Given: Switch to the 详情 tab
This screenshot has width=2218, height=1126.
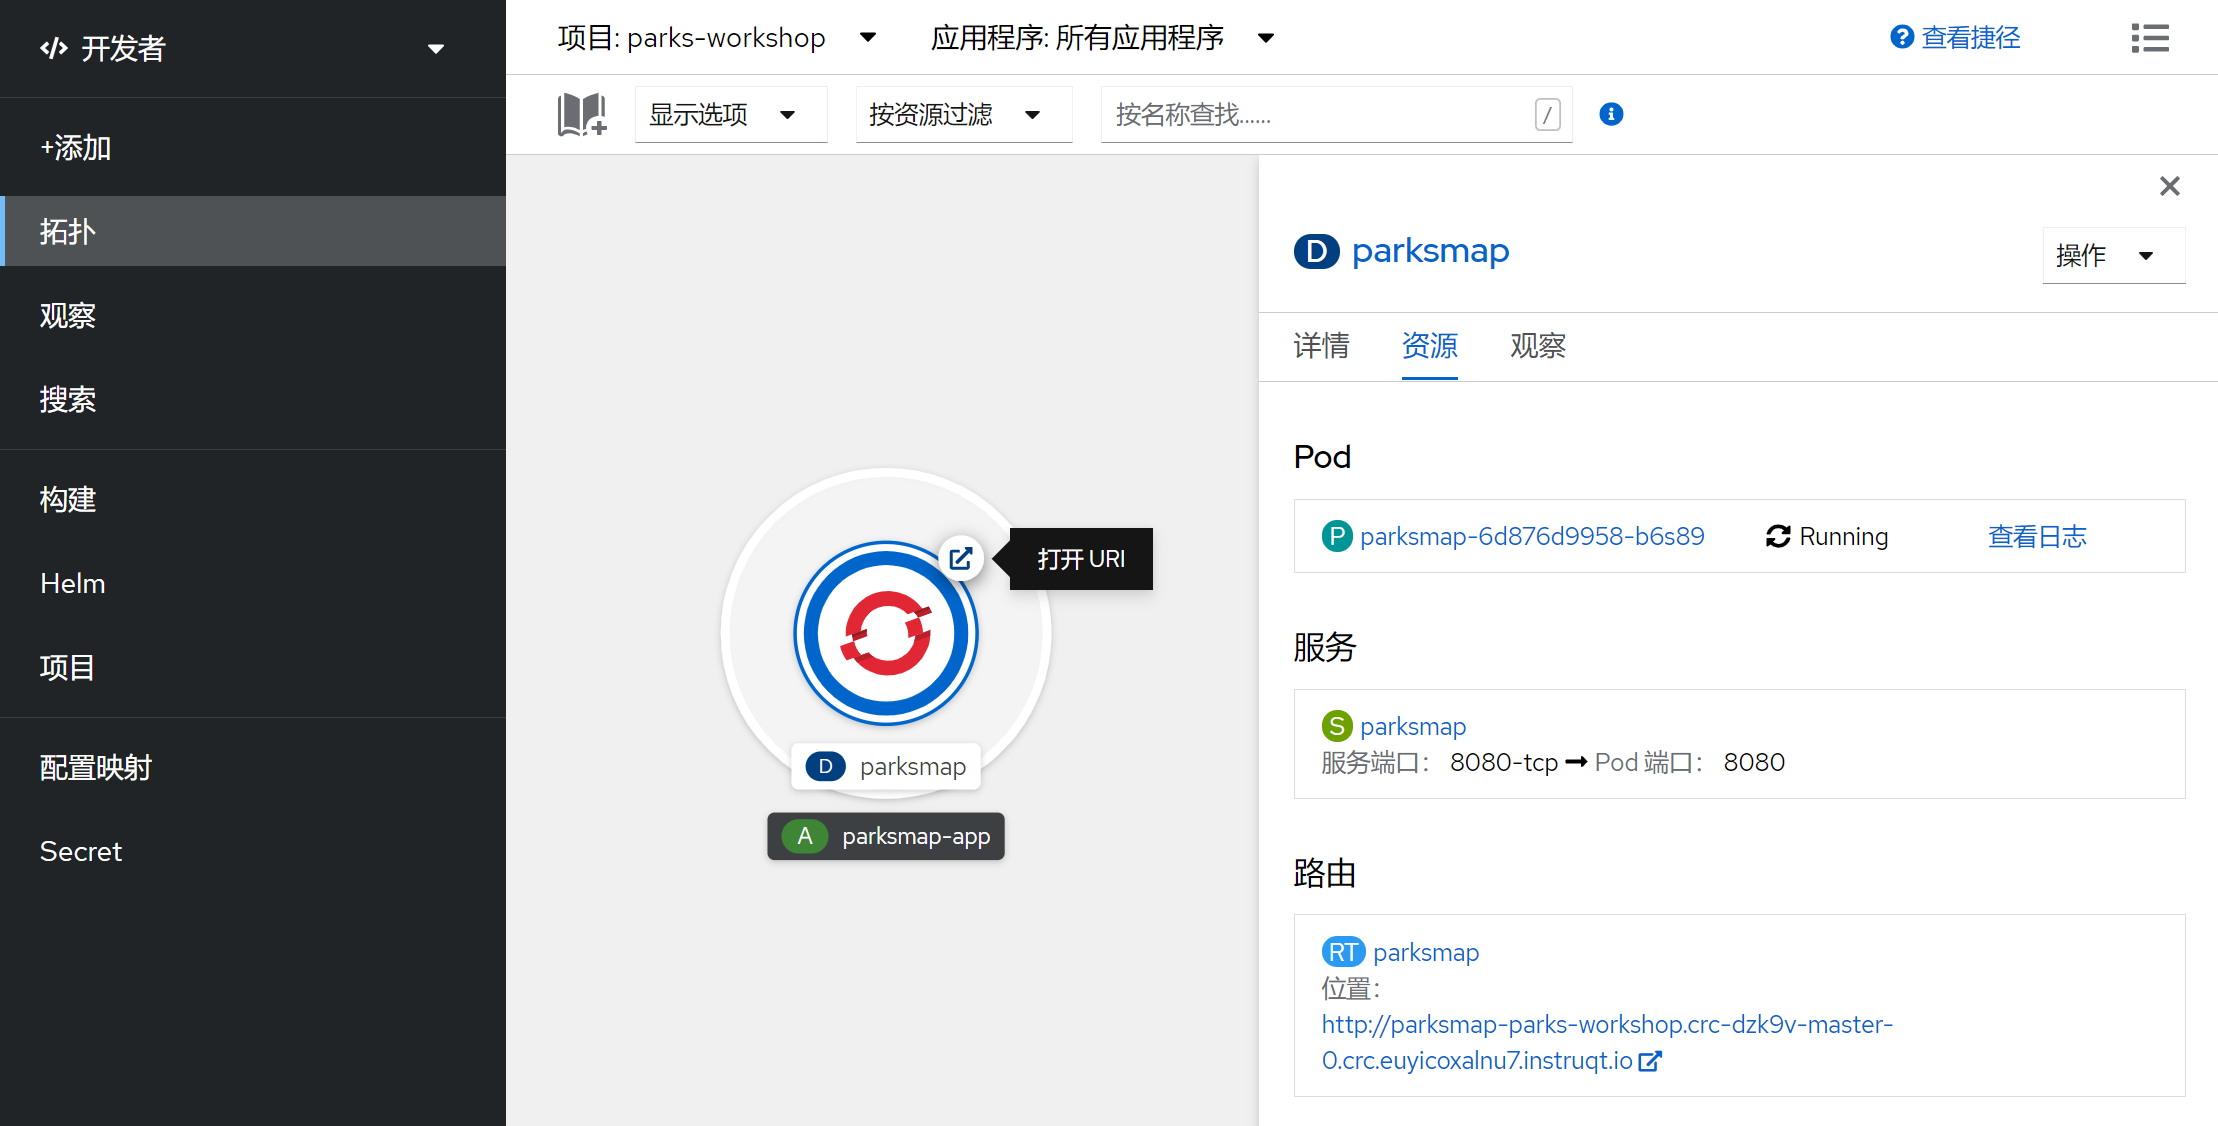Looking at the screenshot, I should [1321, 346].
